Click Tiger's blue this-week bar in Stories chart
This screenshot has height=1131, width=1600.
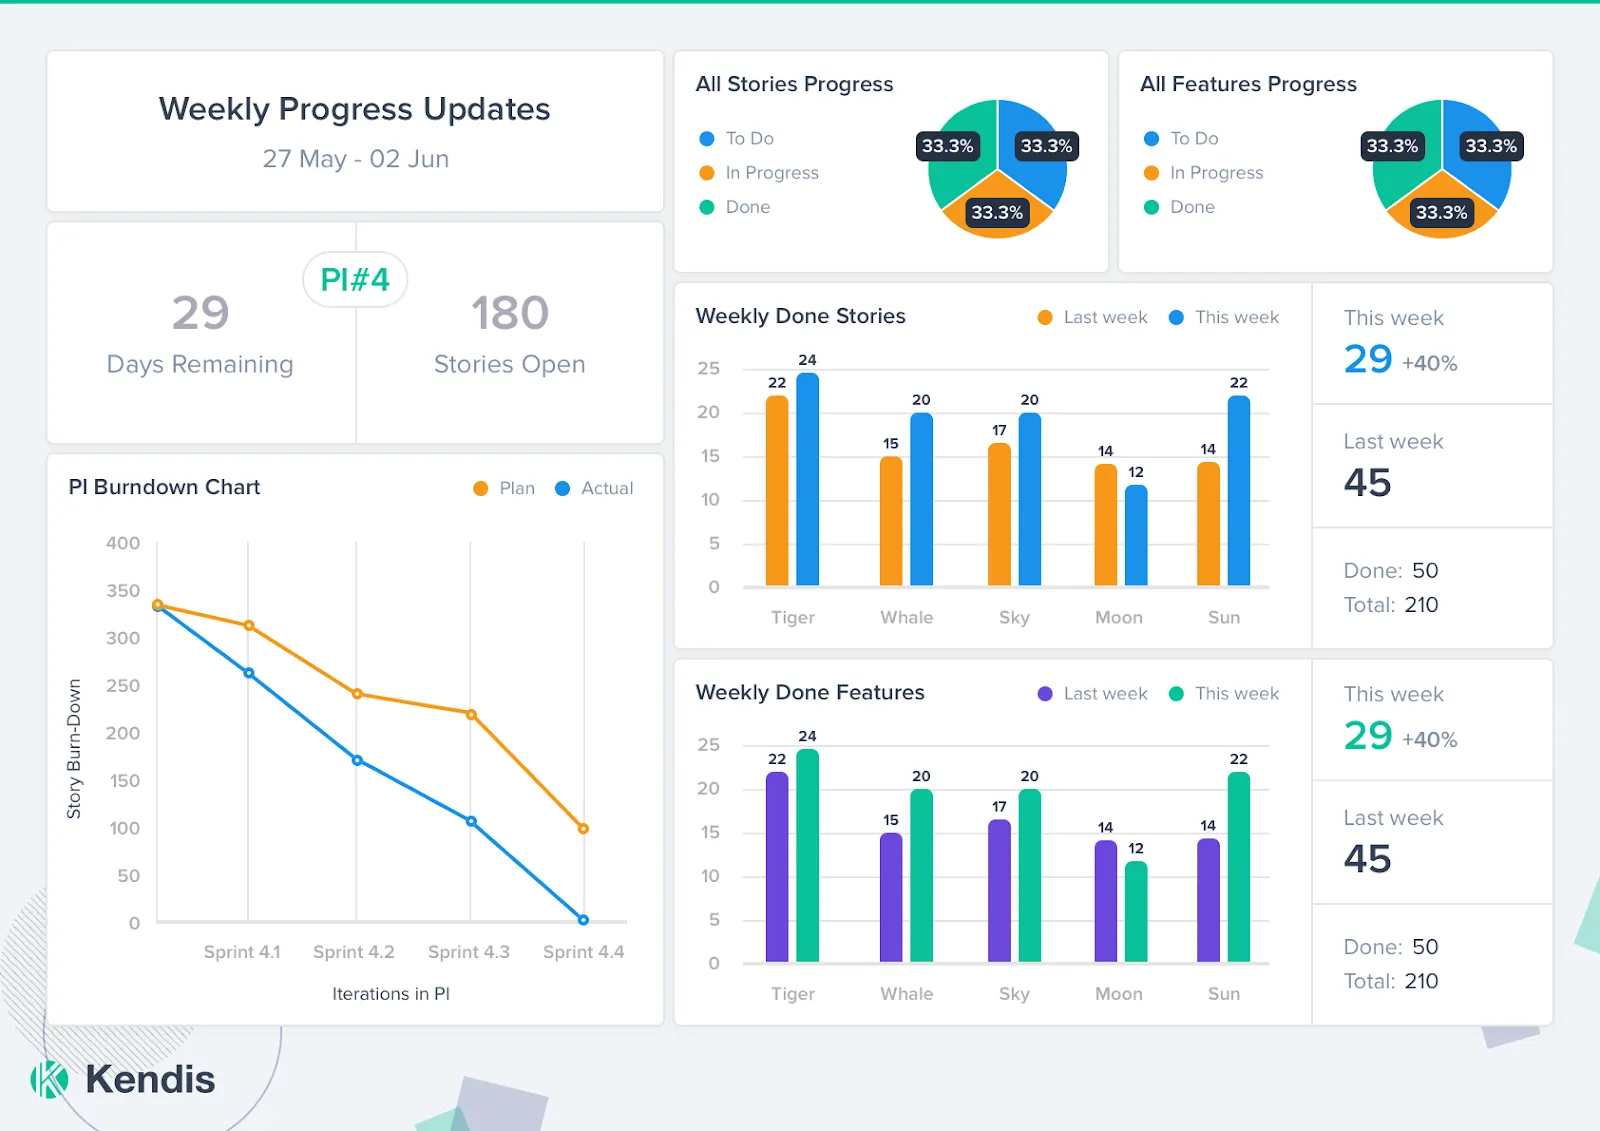pyautogui.click(x=807, y=479)
